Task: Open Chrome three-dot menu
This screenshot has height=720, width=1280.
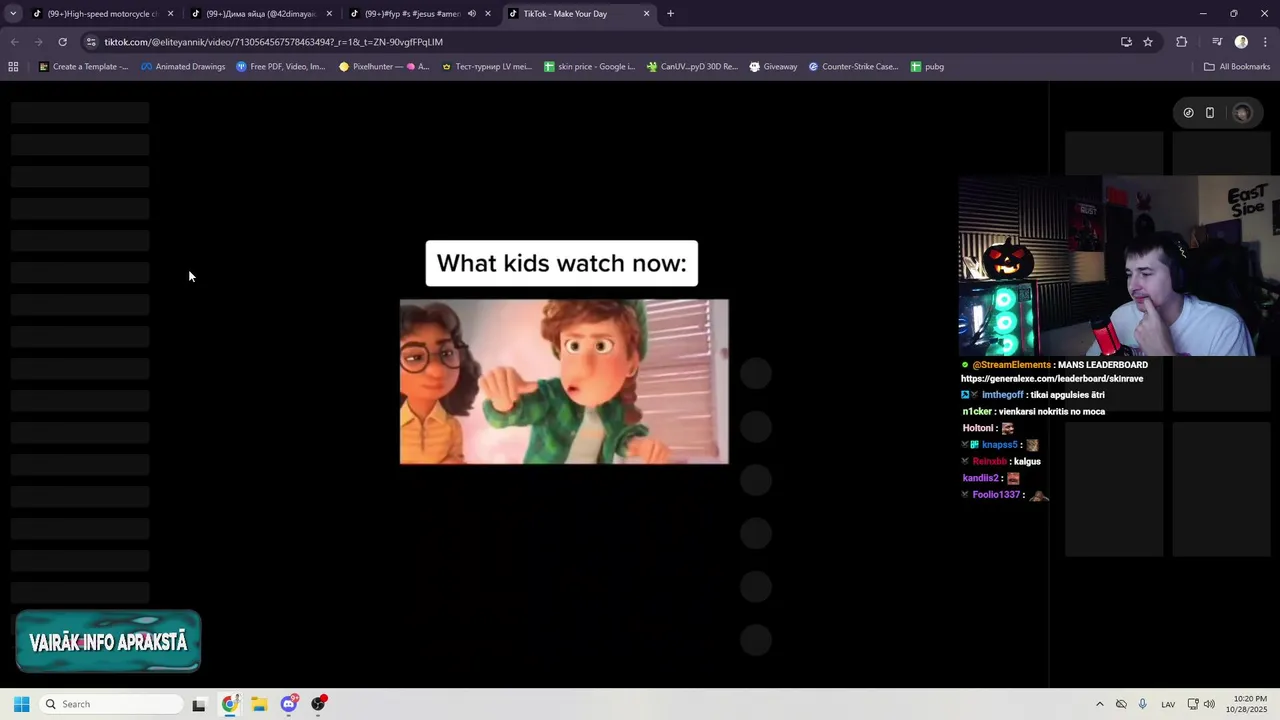Action: 1265,42
